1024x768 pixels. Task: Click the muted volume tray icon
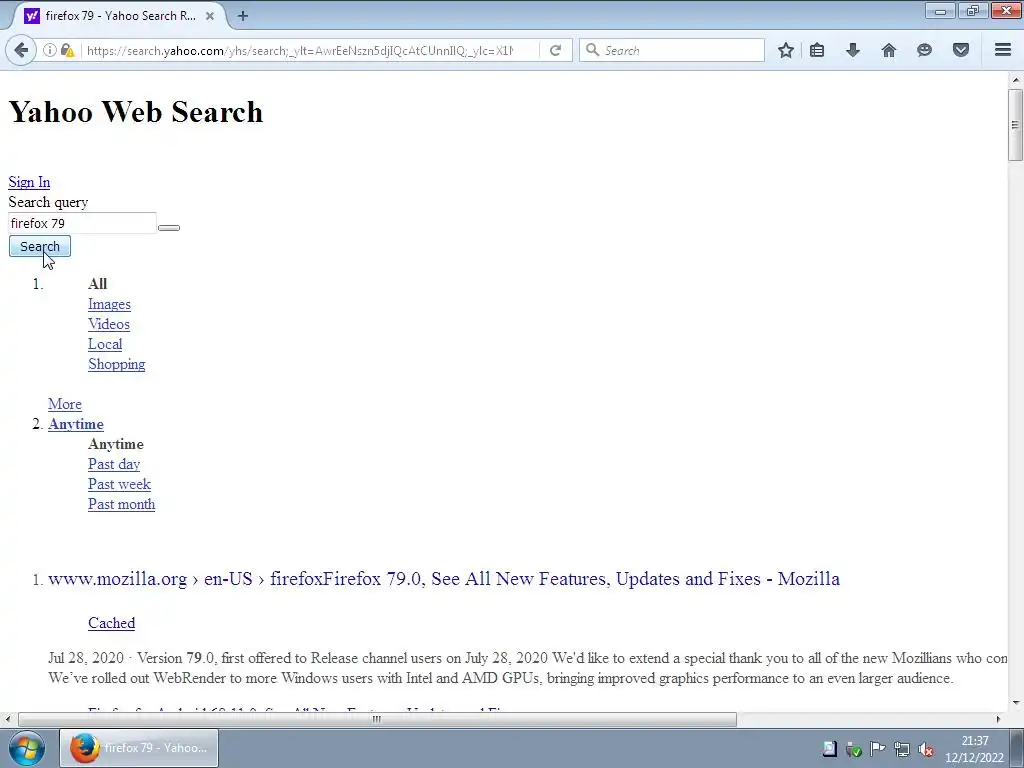coord(925,749)
